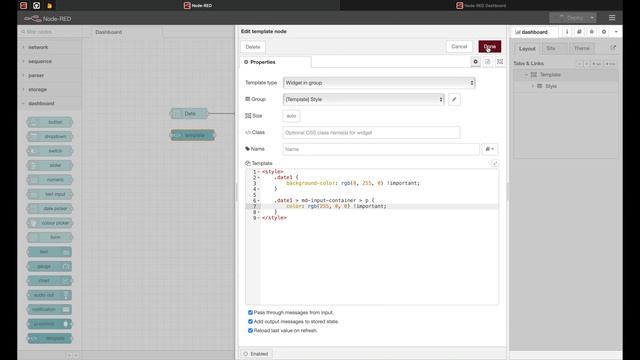Switch to the Node-RED Dashboard browser tab
This screenshot has width=640, height=360.
(x=481, y=5)
